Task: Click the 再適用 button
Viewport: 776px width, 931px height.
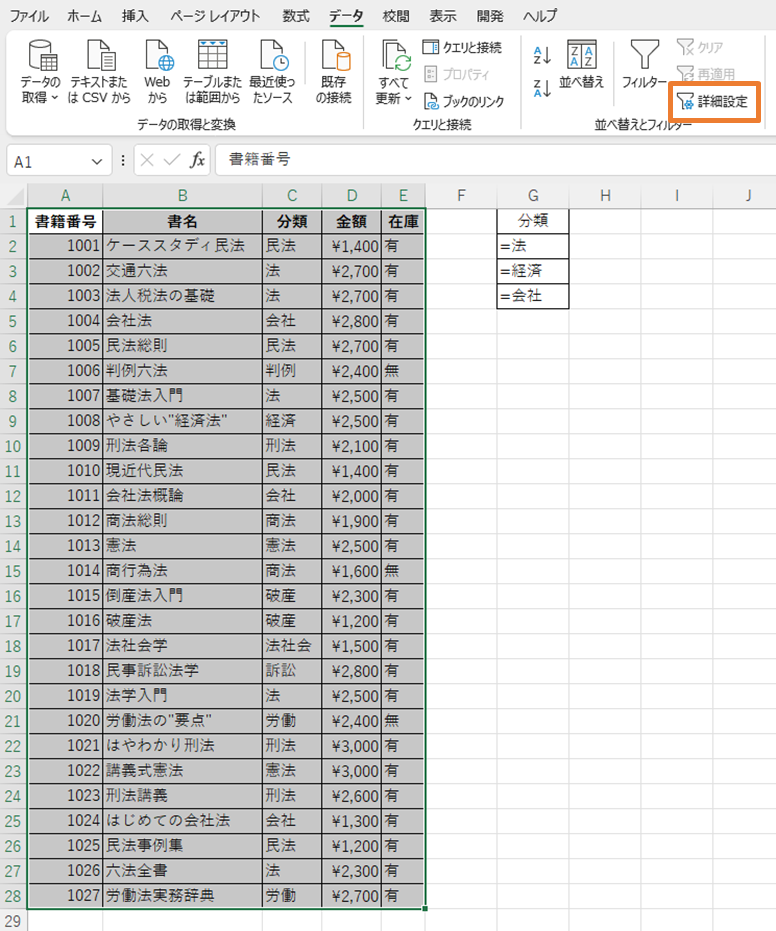Action: click(x=705, y=74)
